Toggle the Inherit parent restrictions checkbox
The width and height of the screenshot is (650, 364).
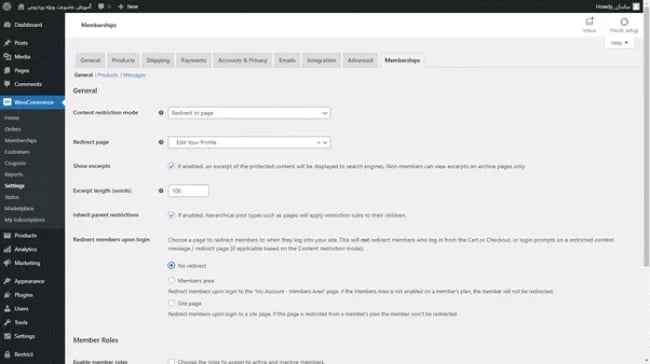pyautogui.click(x=171, y=215)
